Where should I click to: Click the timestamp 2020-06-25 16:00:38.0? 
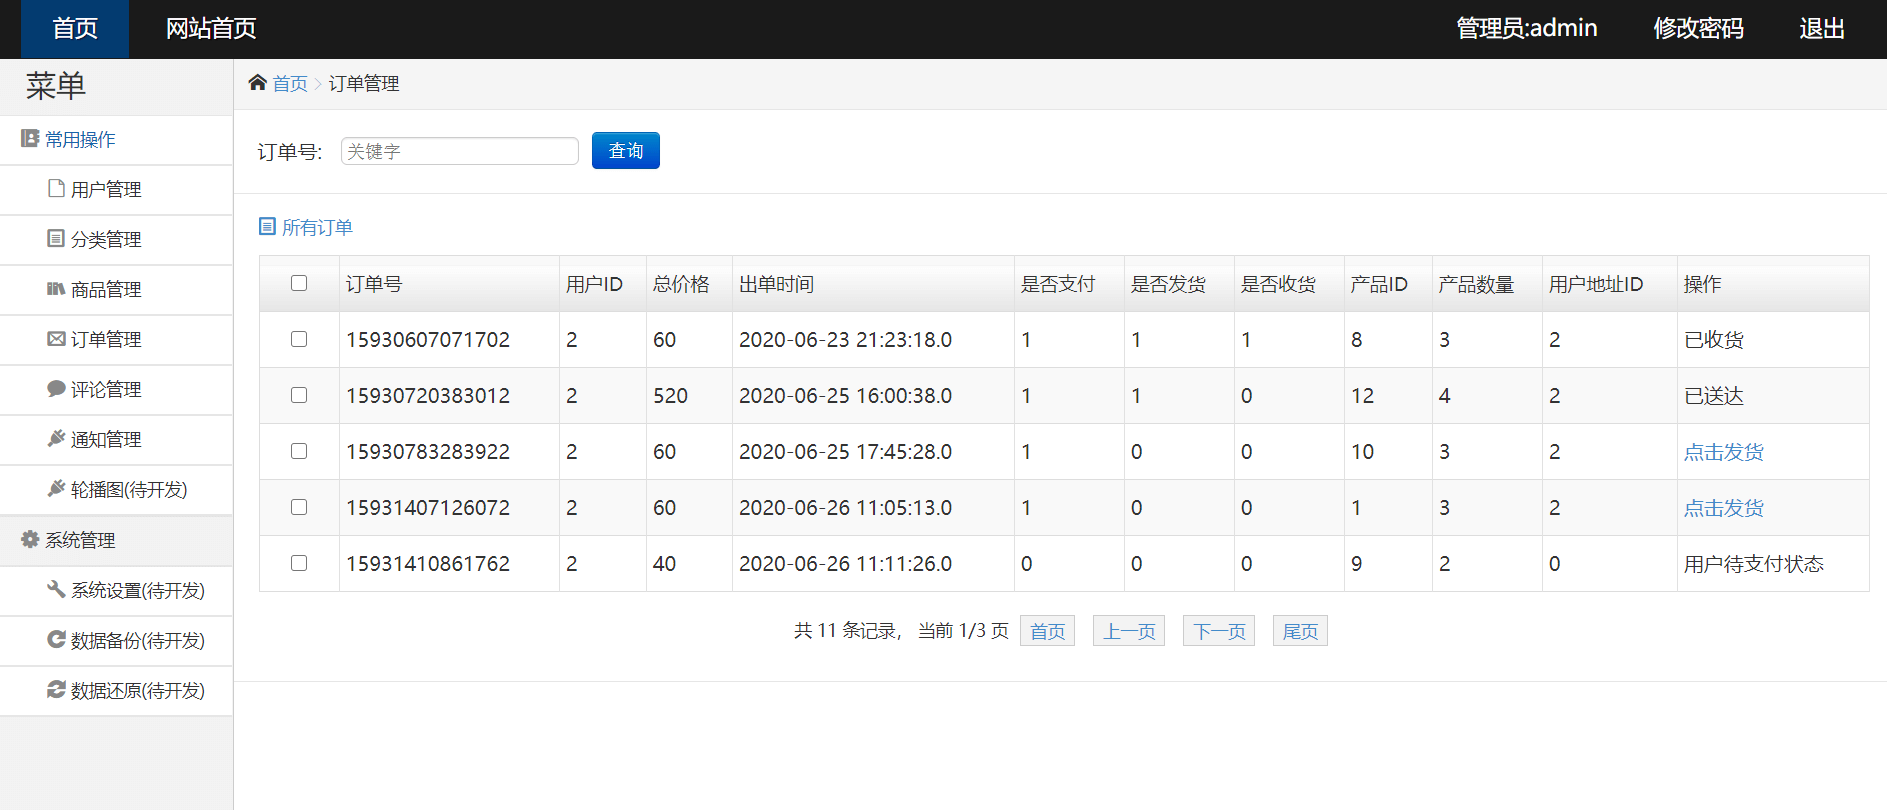(x=845, y=396)
